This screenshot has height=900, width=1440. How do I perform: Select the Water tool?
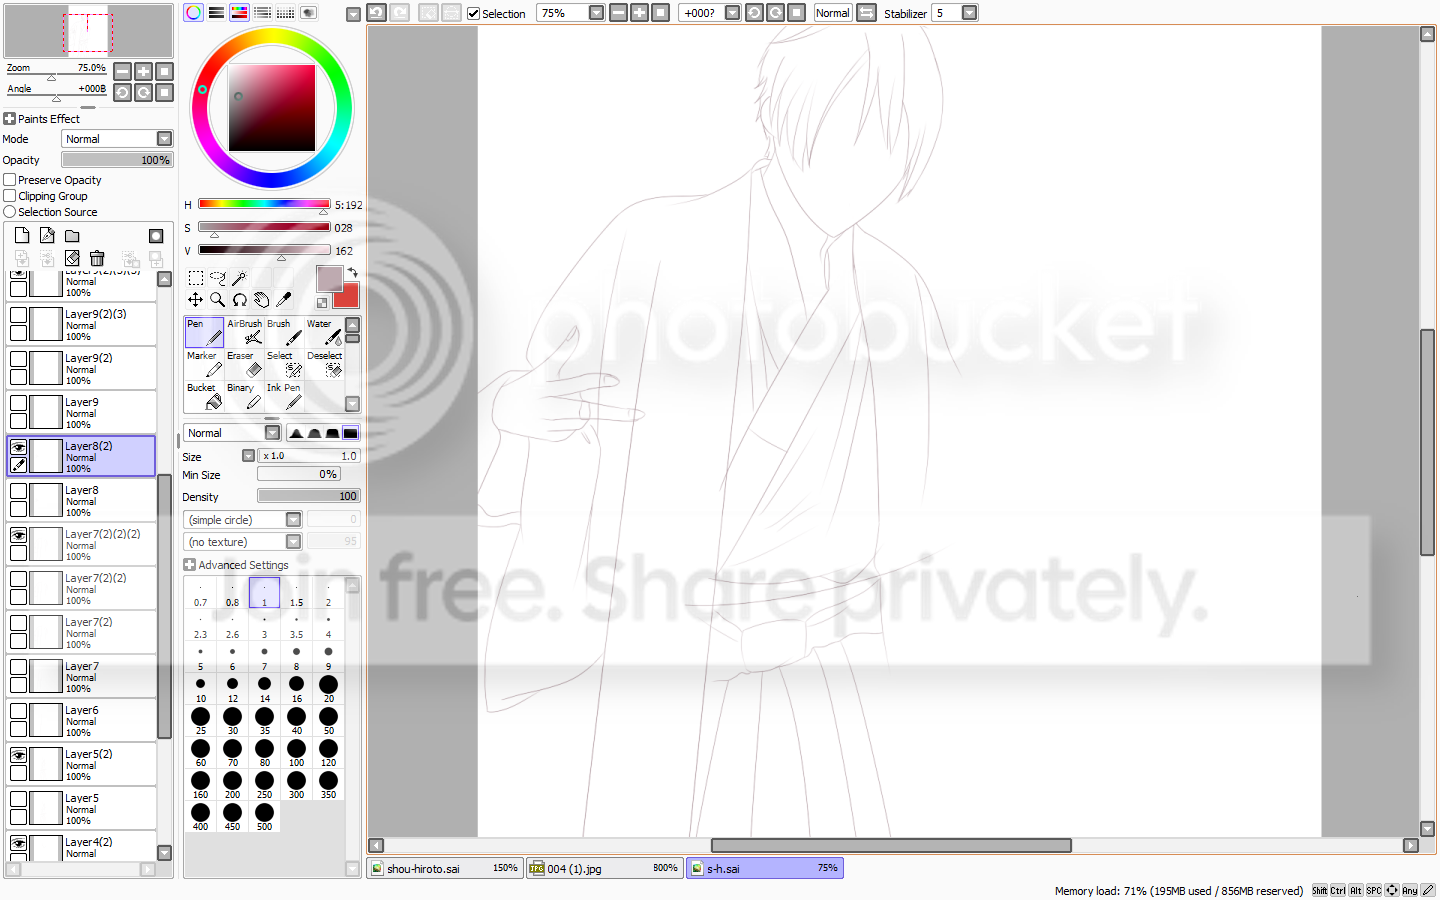pos(324,332)
